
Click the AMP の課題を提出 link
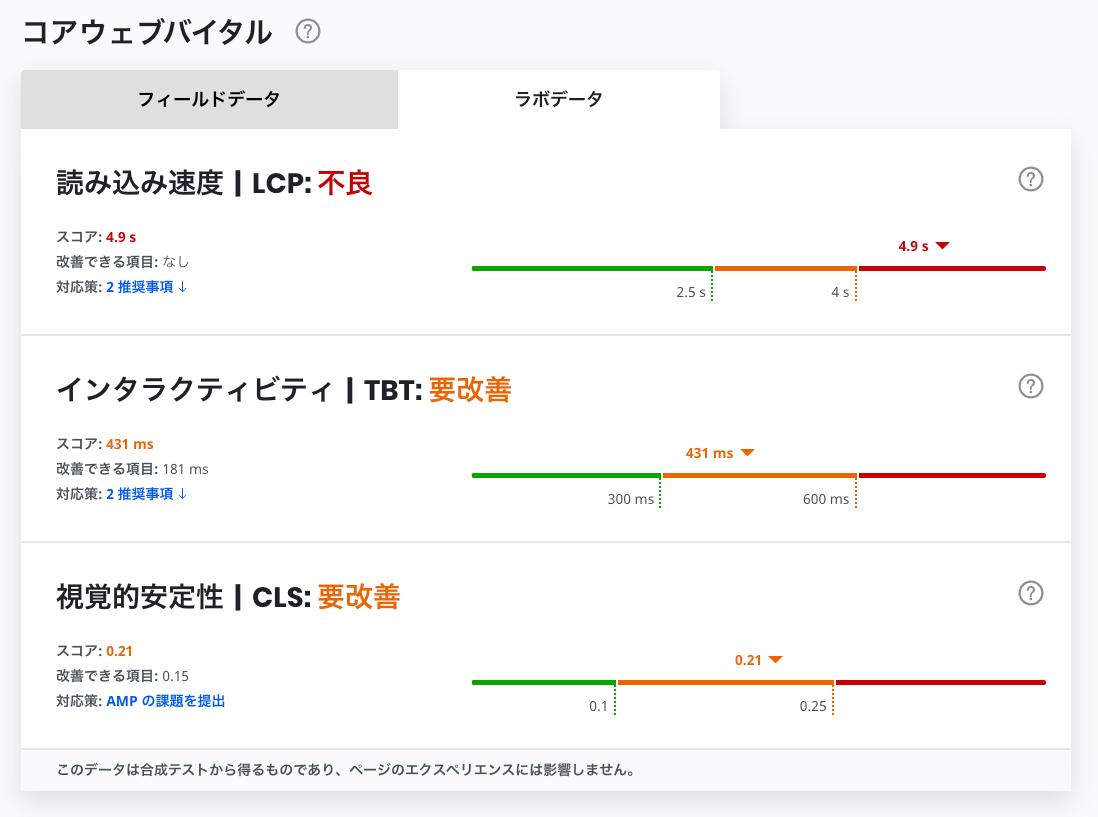click(165, 701)
